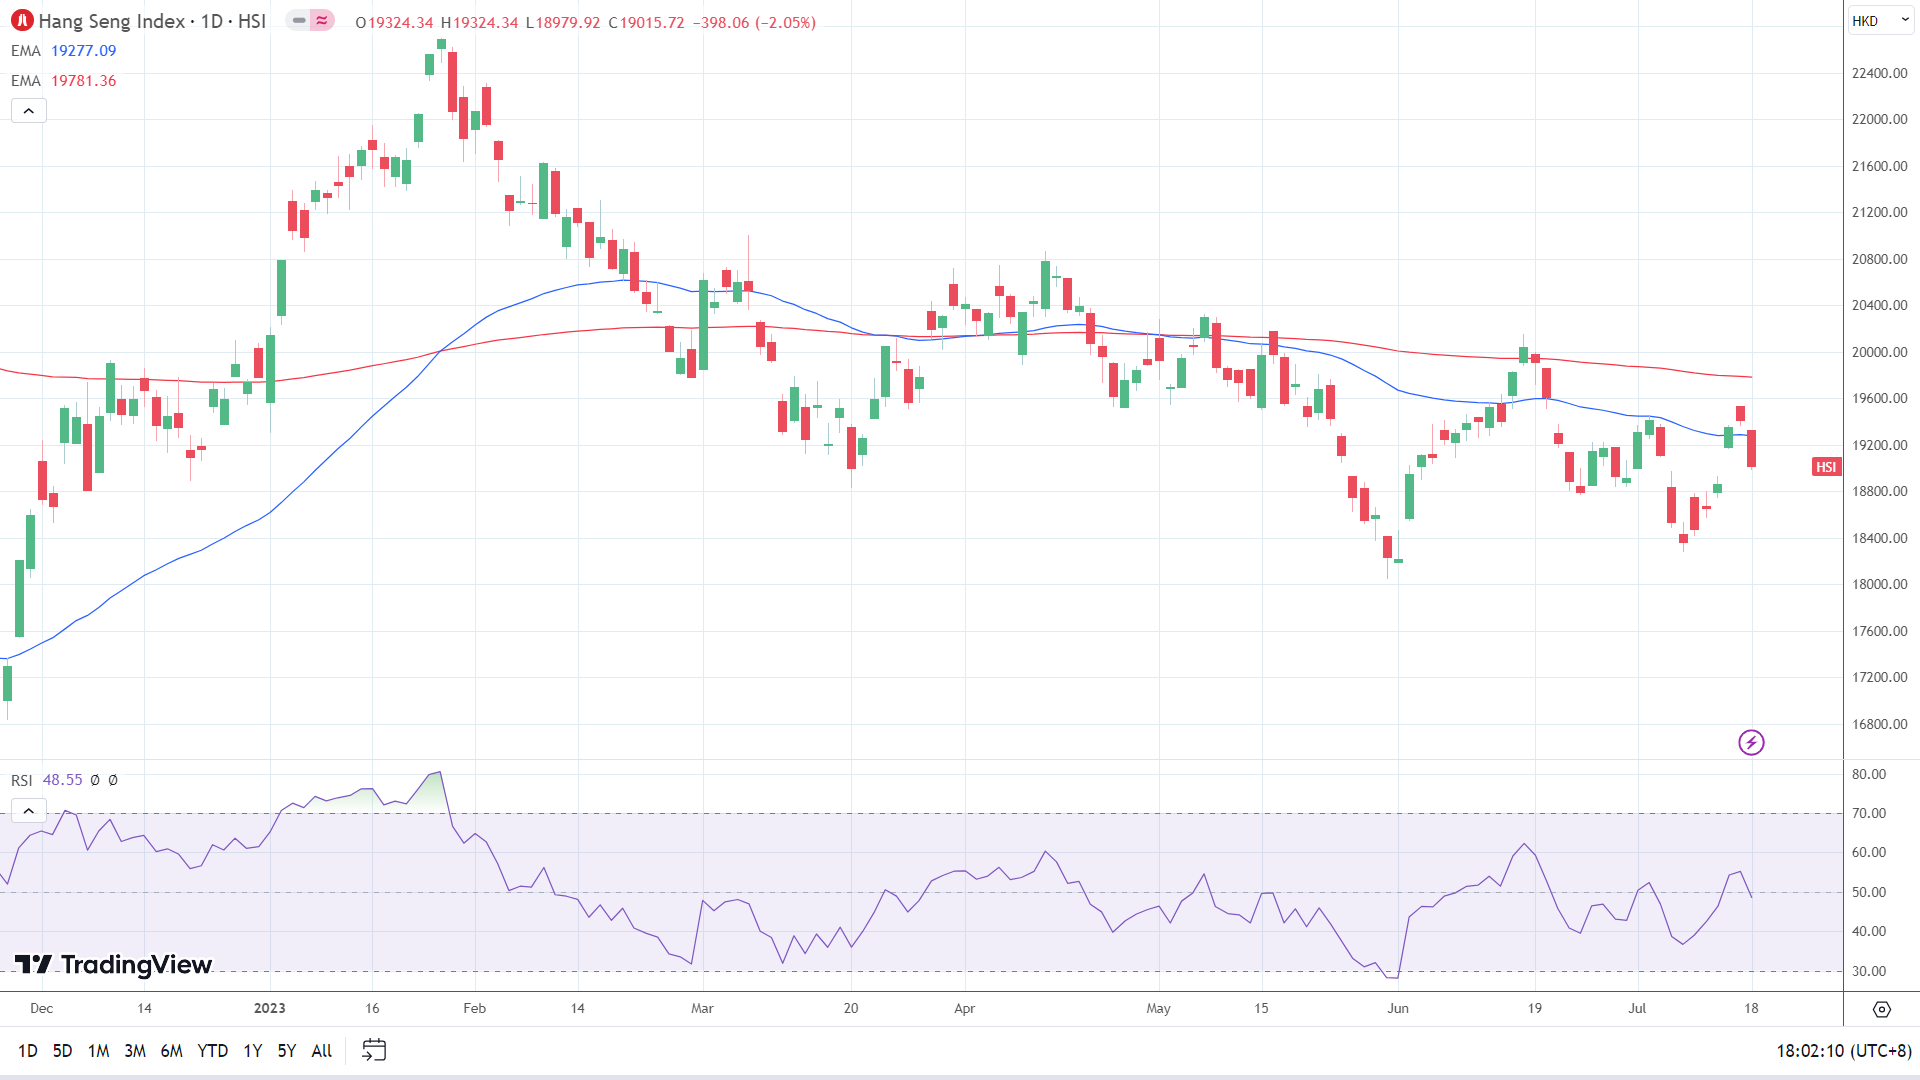This screenshot has height=1080, width=1920.
Task: Select the 1M time range
Action: coord(98,1051)
